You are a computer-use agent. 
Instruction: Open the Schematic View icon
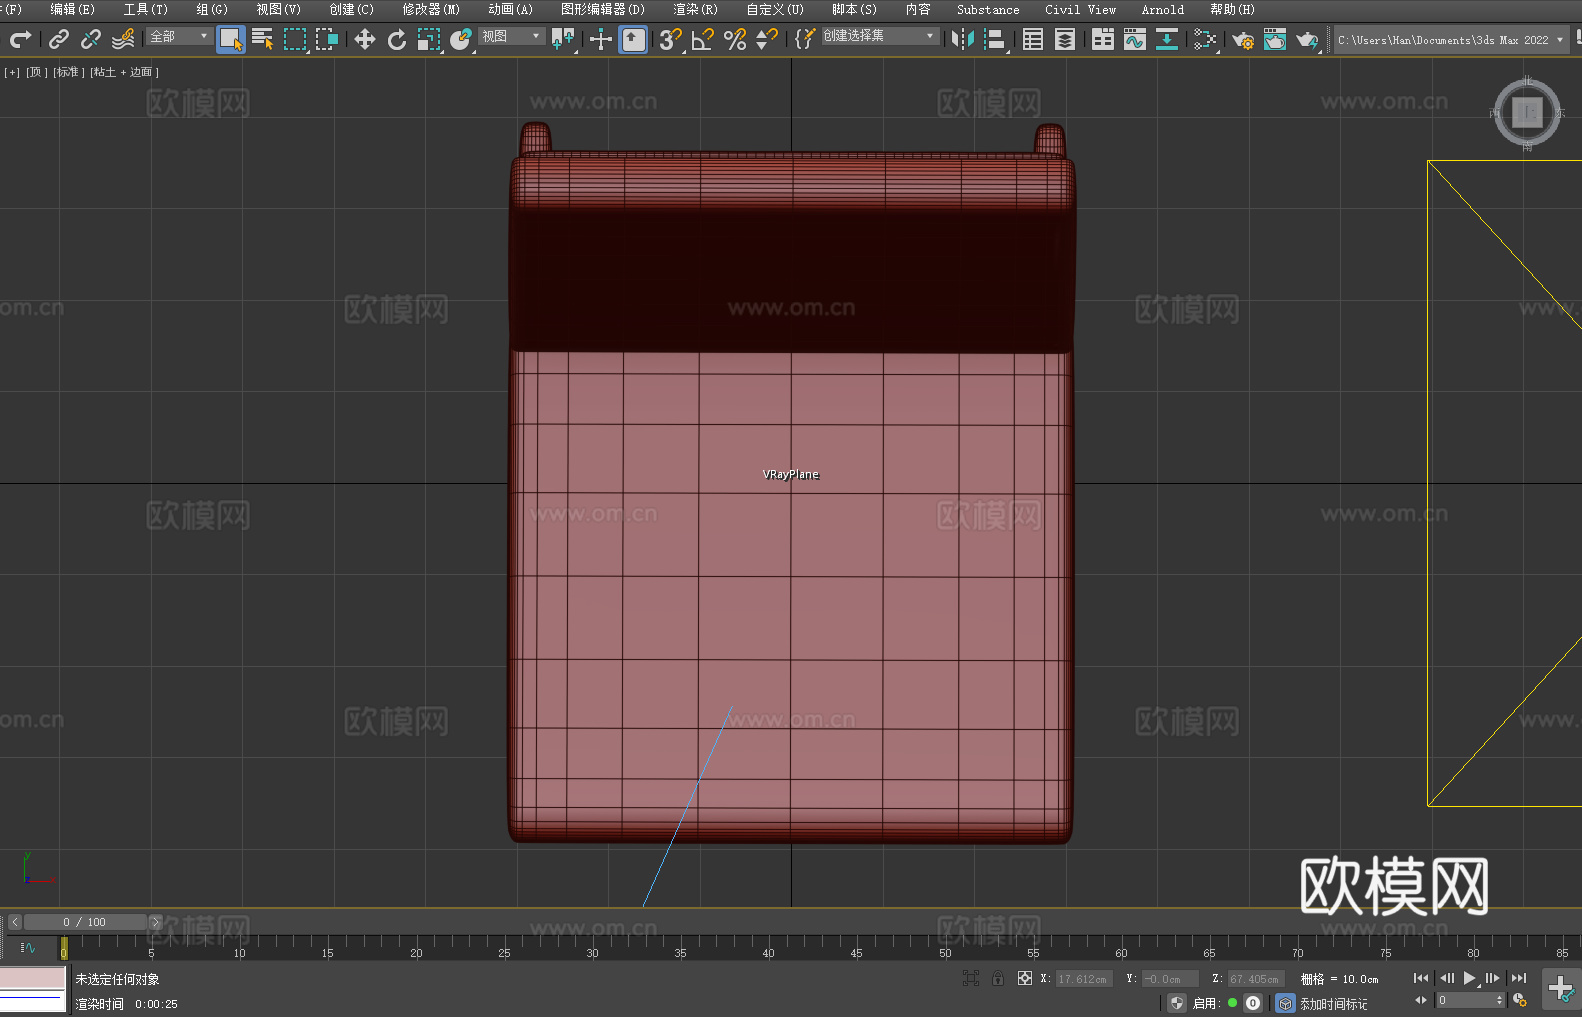[x=1205, y=39]
